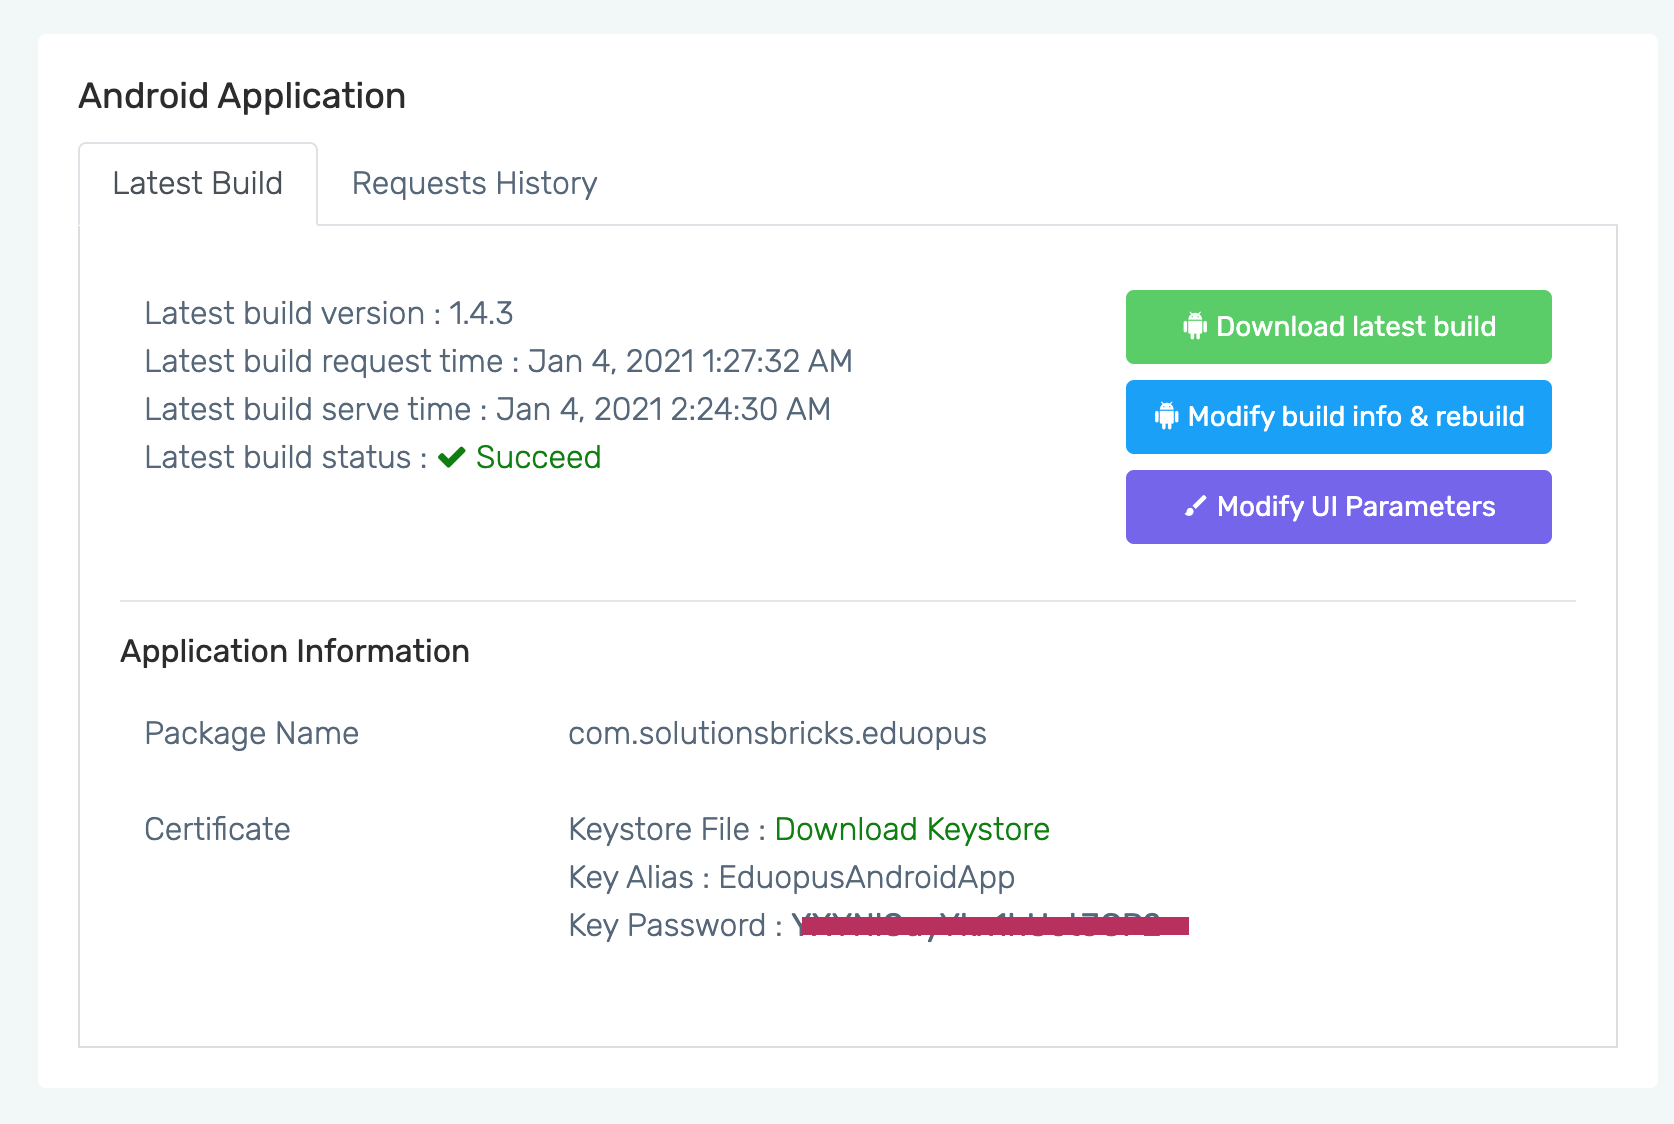Click the package name com.solutionsbricks.eduopus

point(776,733)
